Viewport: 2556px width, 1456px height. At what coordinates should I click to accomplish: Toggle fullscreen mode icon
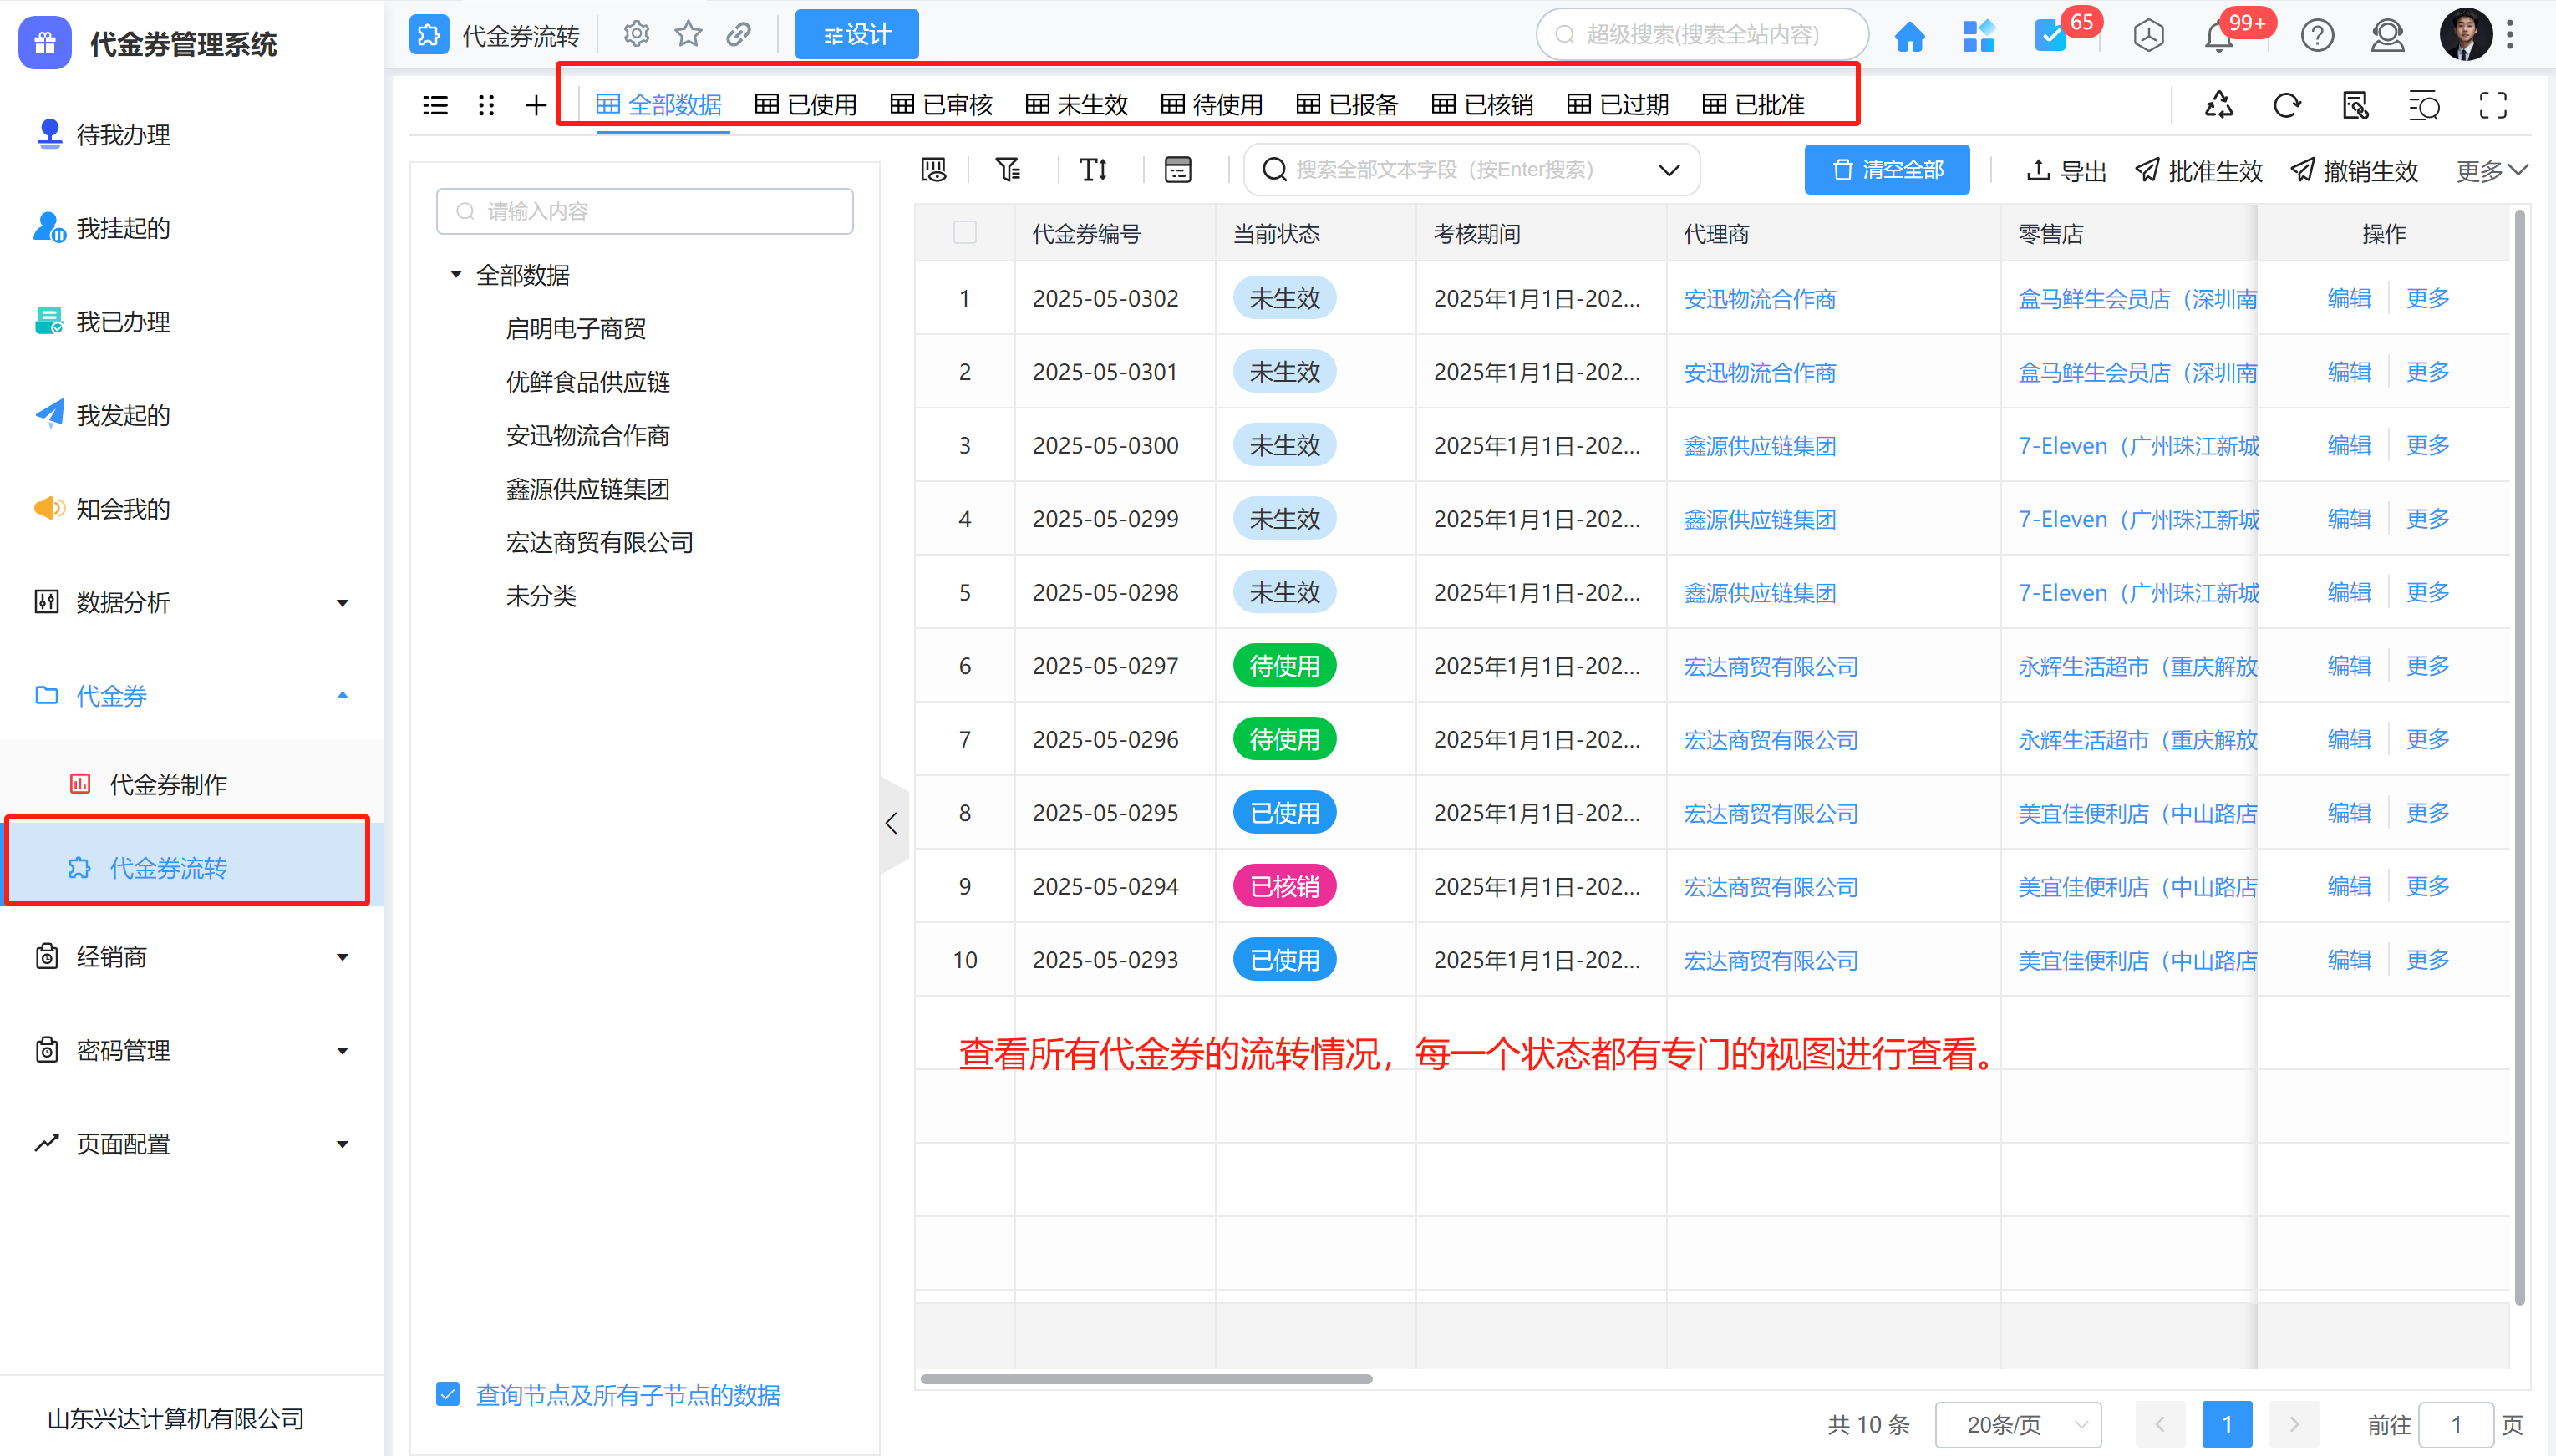click(2492, 105)
